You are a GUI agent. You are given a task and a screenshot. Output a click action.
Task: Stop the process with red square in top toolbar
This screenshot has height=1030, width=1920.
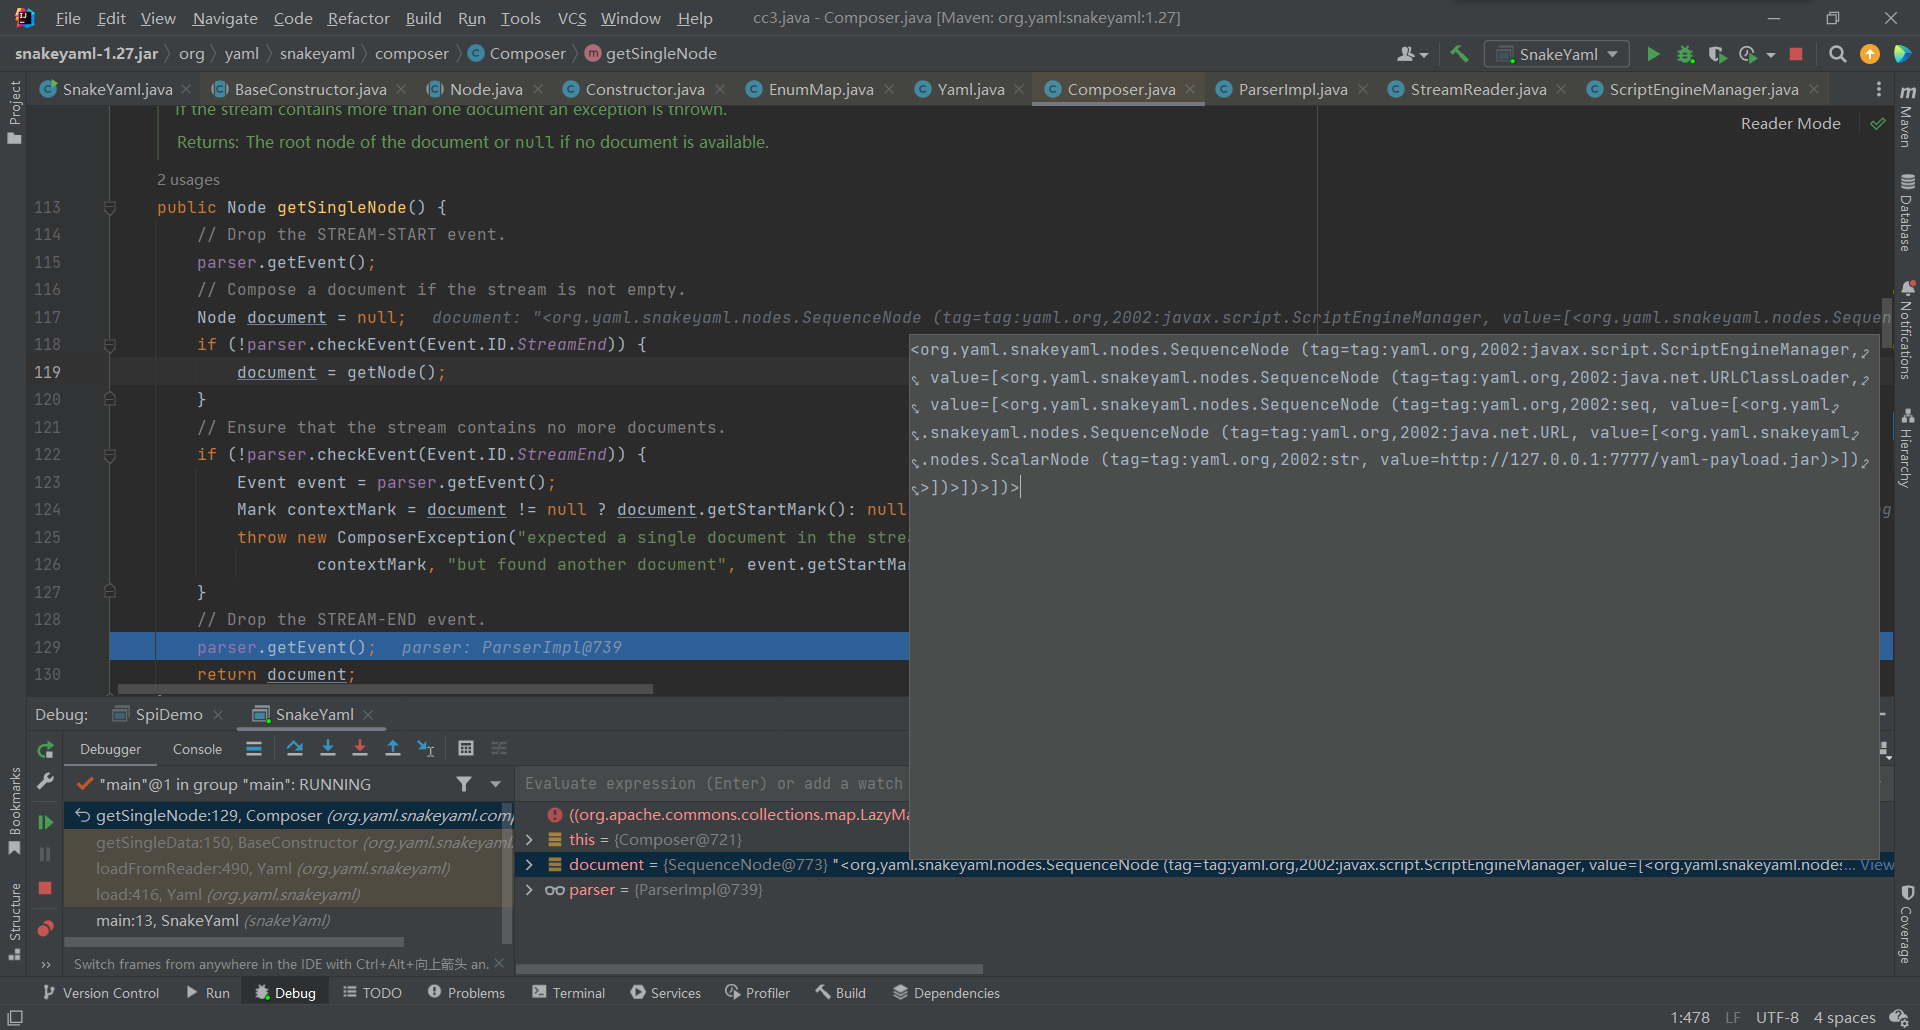pos(1796,54)
